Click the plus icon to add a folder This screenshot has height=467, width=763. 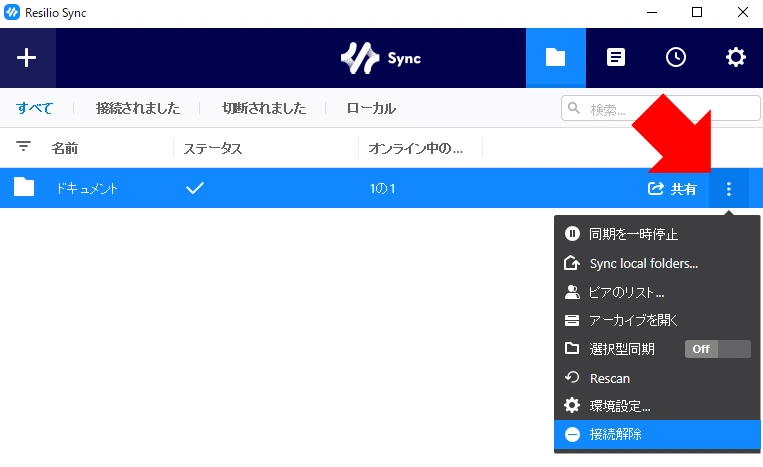click(x=26, y=57)
